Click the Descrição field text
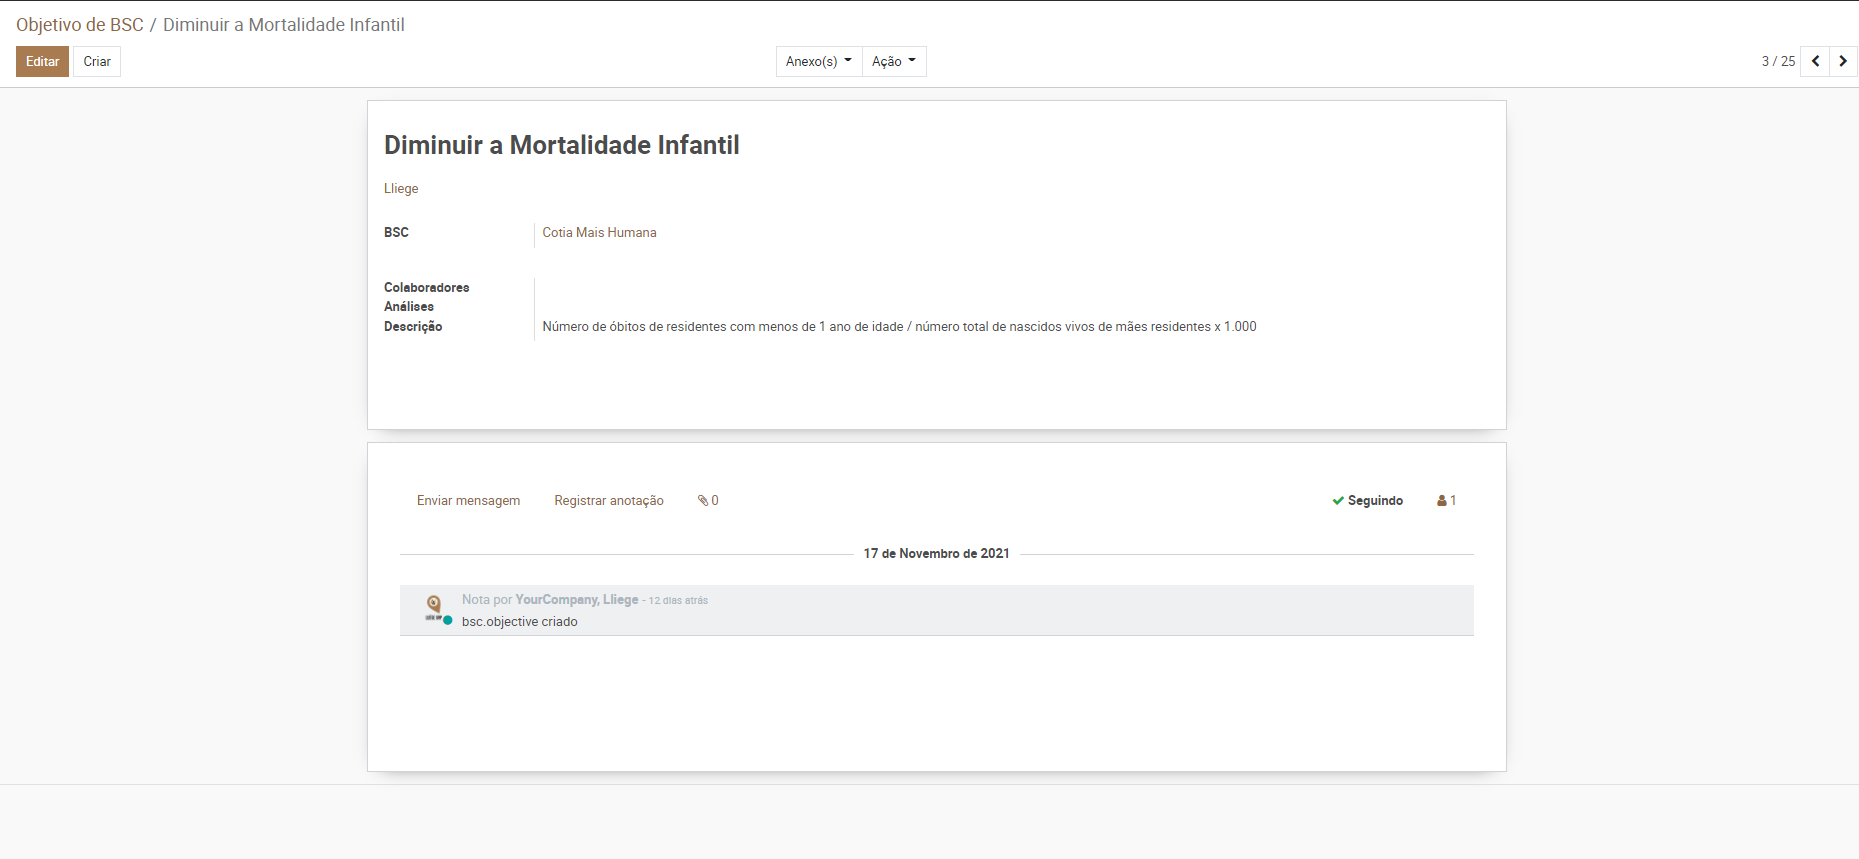The image size is (1859, 859). [898, 327]
